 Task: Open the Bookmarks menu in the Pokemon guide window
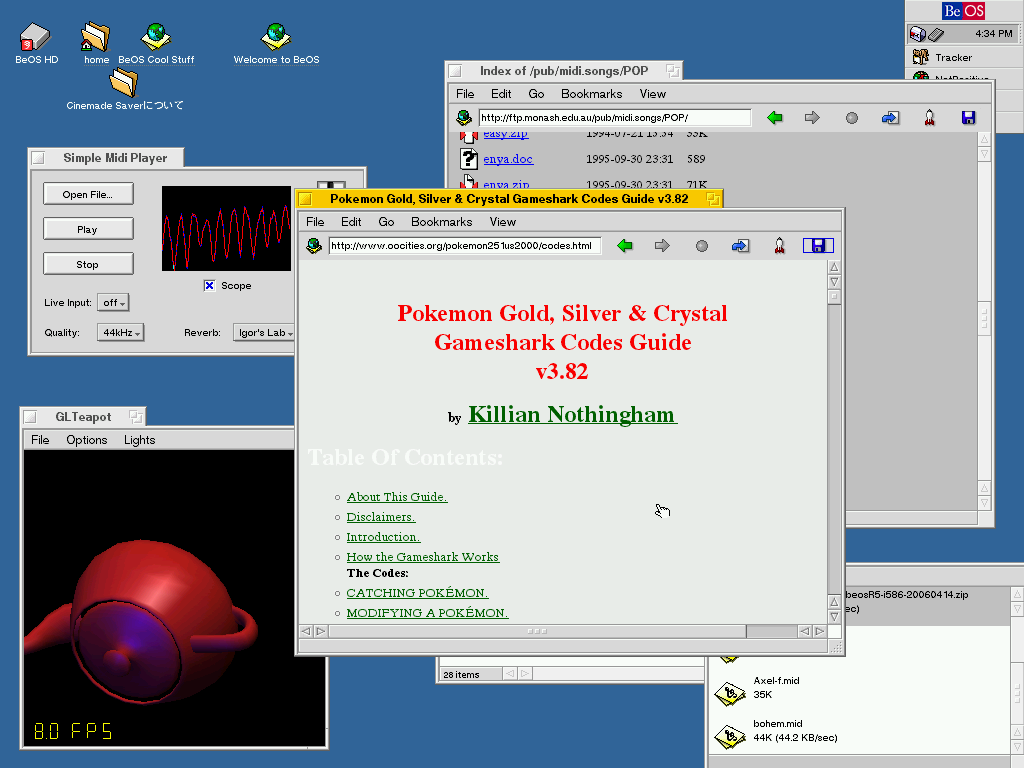coord(441,222)
